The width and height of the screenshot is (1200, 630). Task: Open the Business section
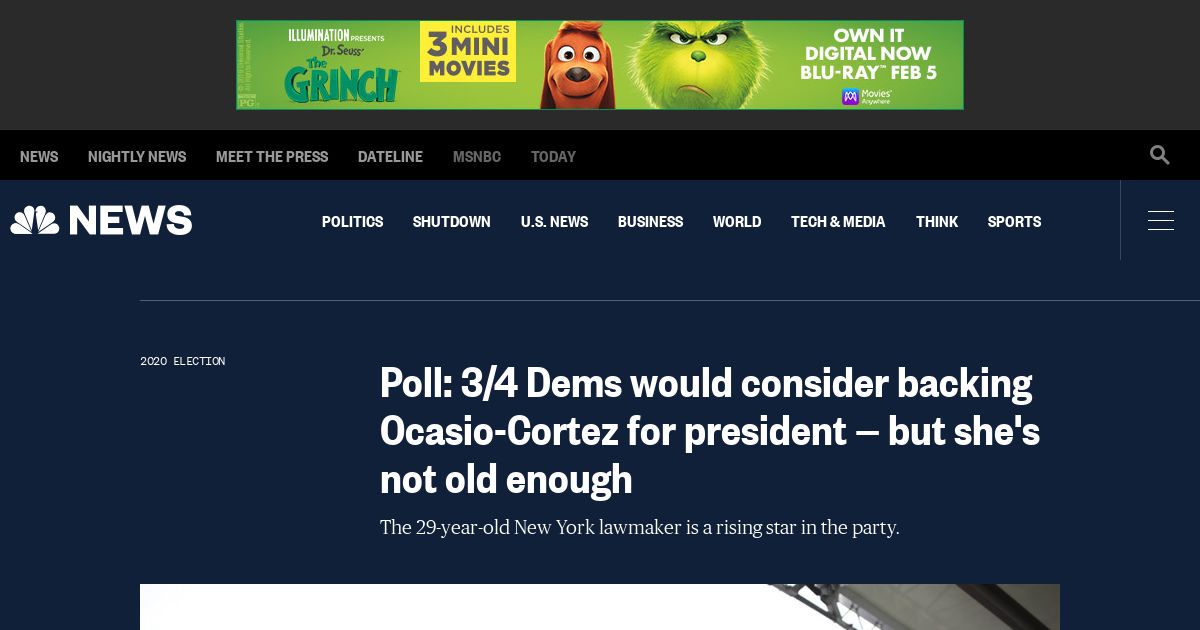click(x=650, y=222)
